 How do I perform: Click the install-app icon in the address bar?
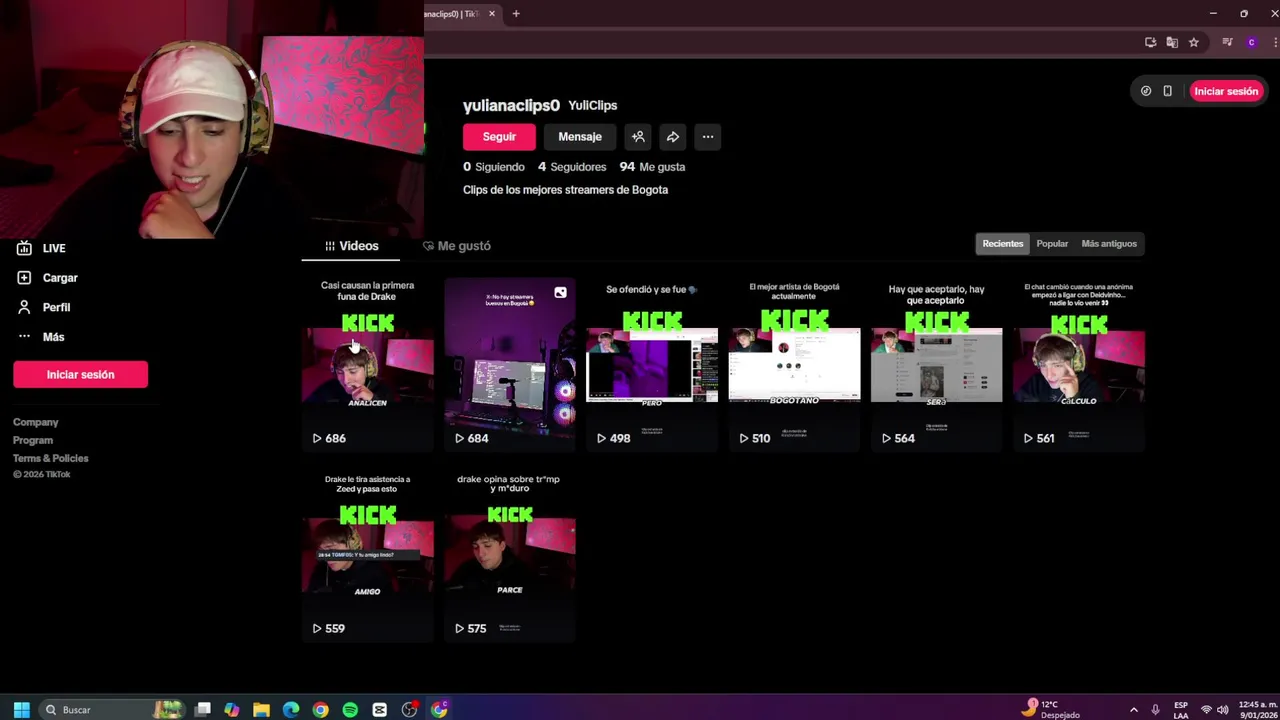[x=1150, y=42]
